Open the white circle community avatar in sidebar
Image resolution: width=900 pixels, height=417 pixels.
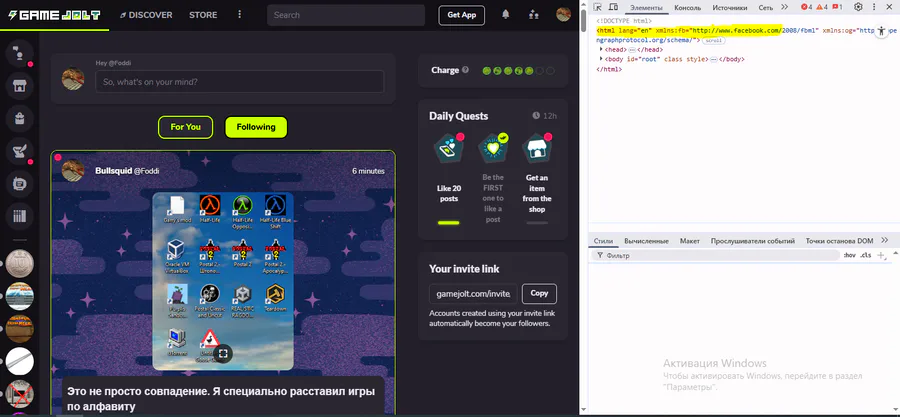20,362
